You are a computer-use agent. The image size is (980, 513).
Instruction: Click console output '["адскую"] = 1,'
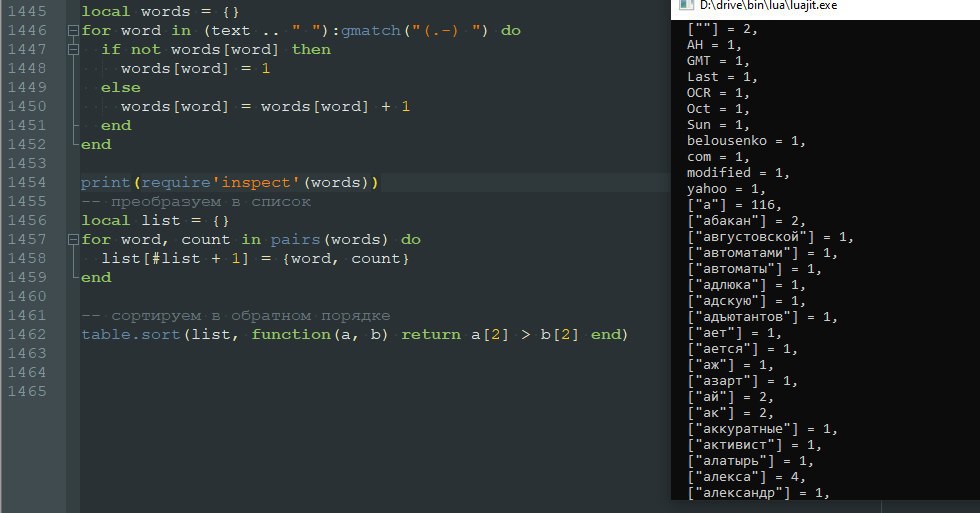(x=746, y=301)
